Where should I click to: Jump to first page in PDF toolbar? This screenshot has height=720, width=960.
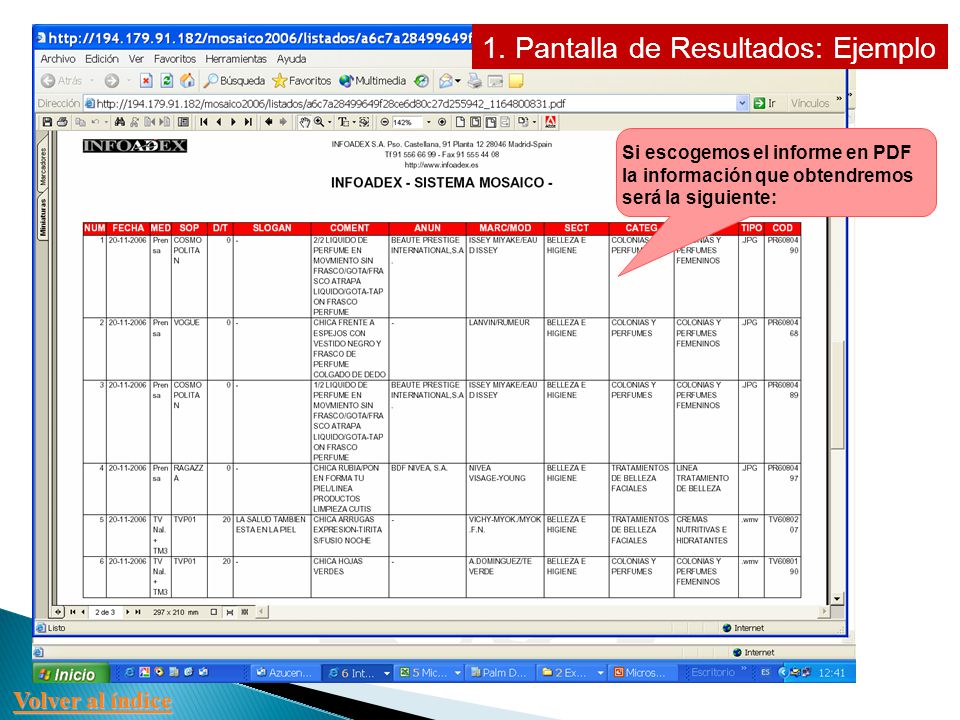[x=204, y=122]
